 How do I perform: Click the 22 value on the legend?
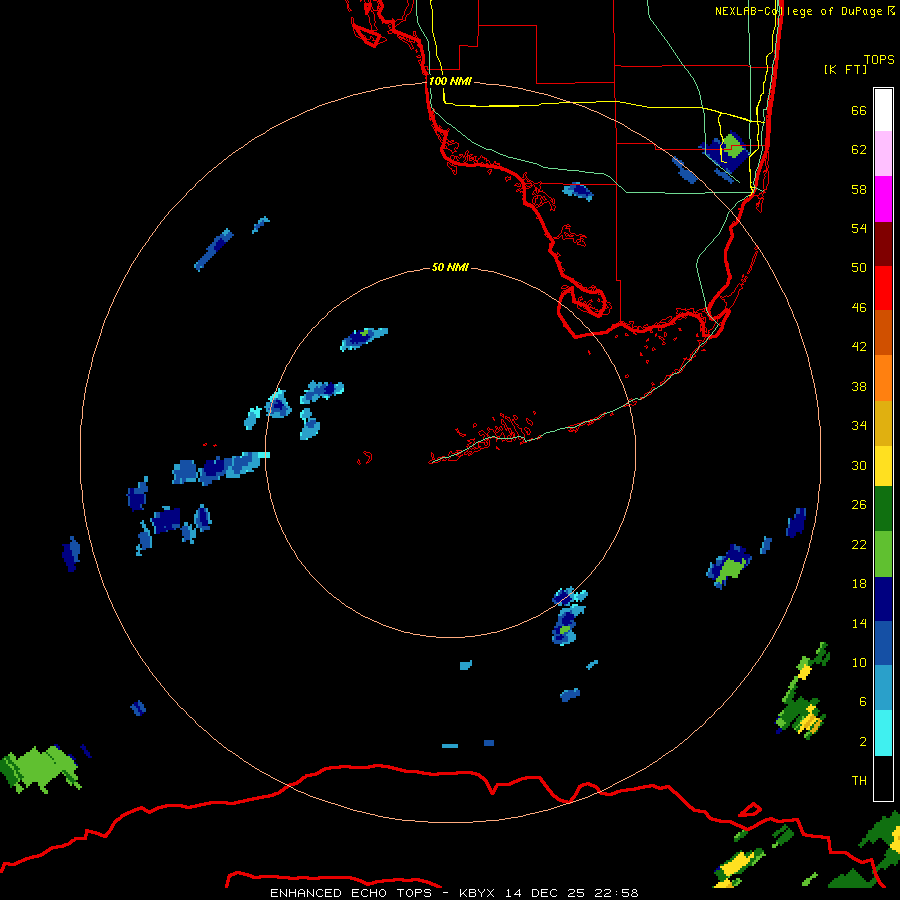pos(859,545)
